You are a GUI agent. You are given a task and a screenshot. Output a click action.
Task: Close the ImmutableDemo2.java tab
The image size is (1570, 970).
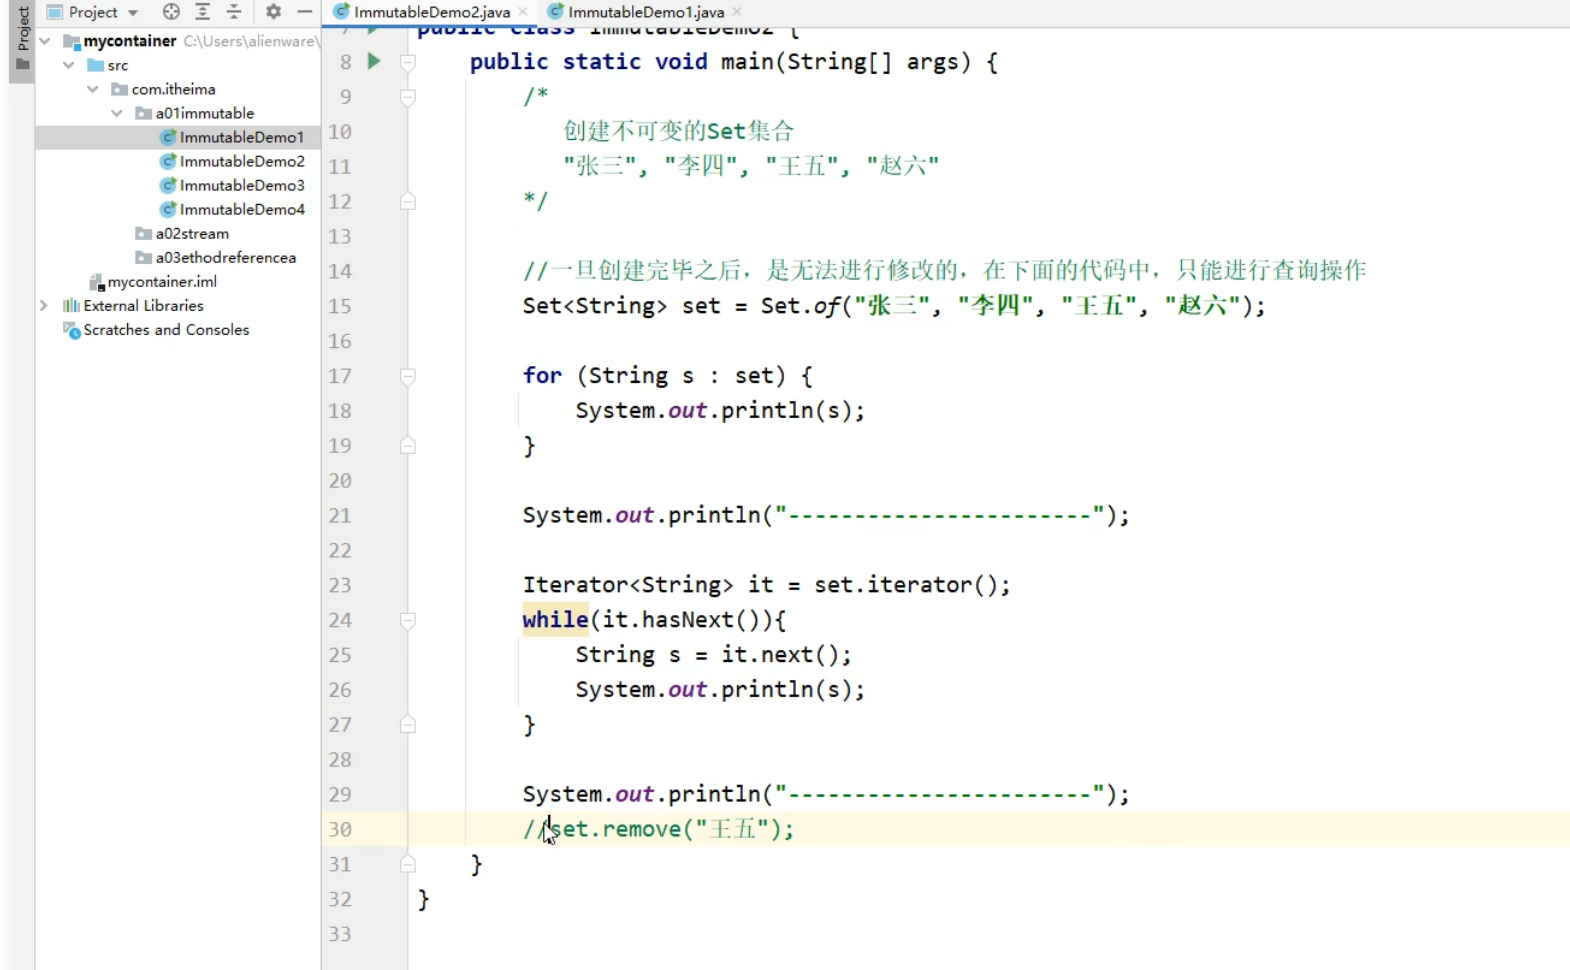tap(523, 12)
